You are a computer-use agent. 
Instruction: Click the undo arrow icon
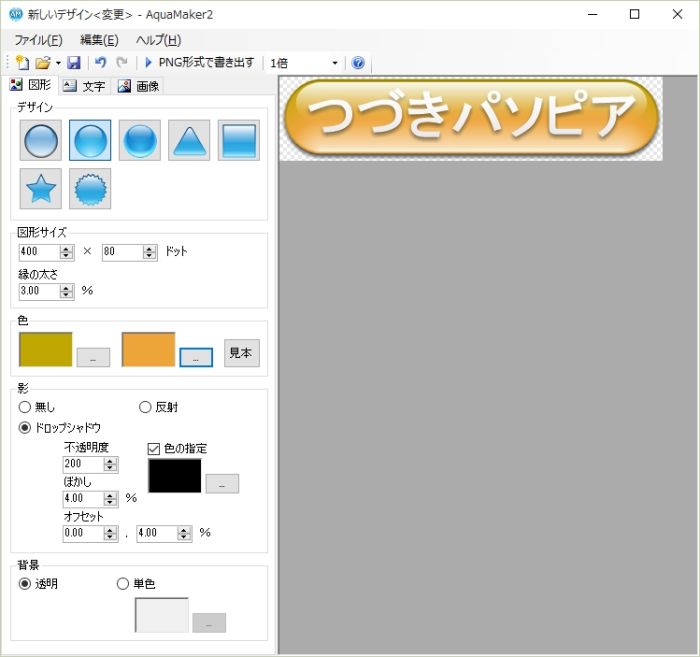pos(100,63)
